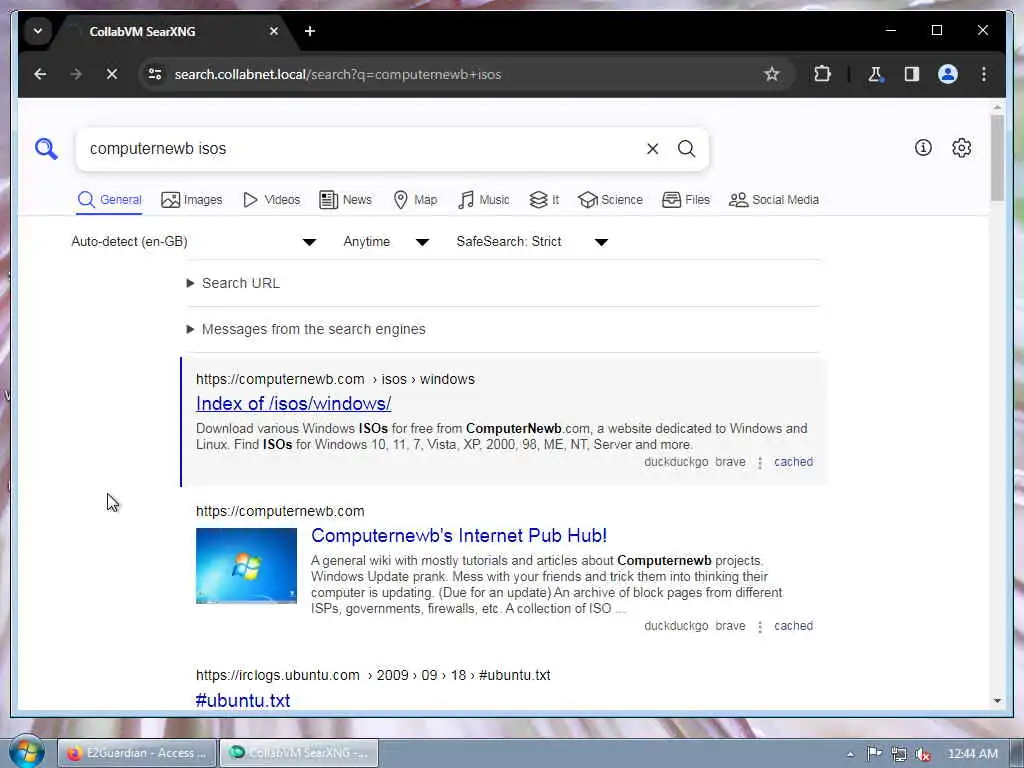Viewport: 1024px width, 768px height.
Task: Switch to the Map category
Action: pos(415,200)
